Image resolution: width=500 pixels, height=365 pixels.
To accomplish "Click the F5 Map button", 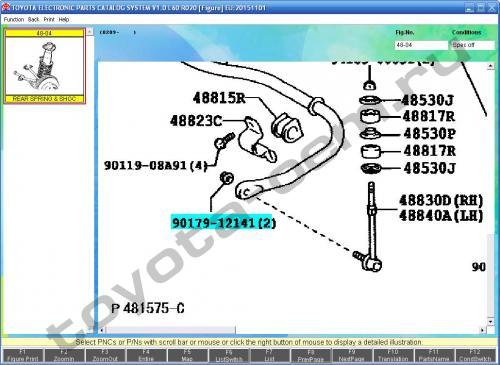I will [x=187, y=355].
